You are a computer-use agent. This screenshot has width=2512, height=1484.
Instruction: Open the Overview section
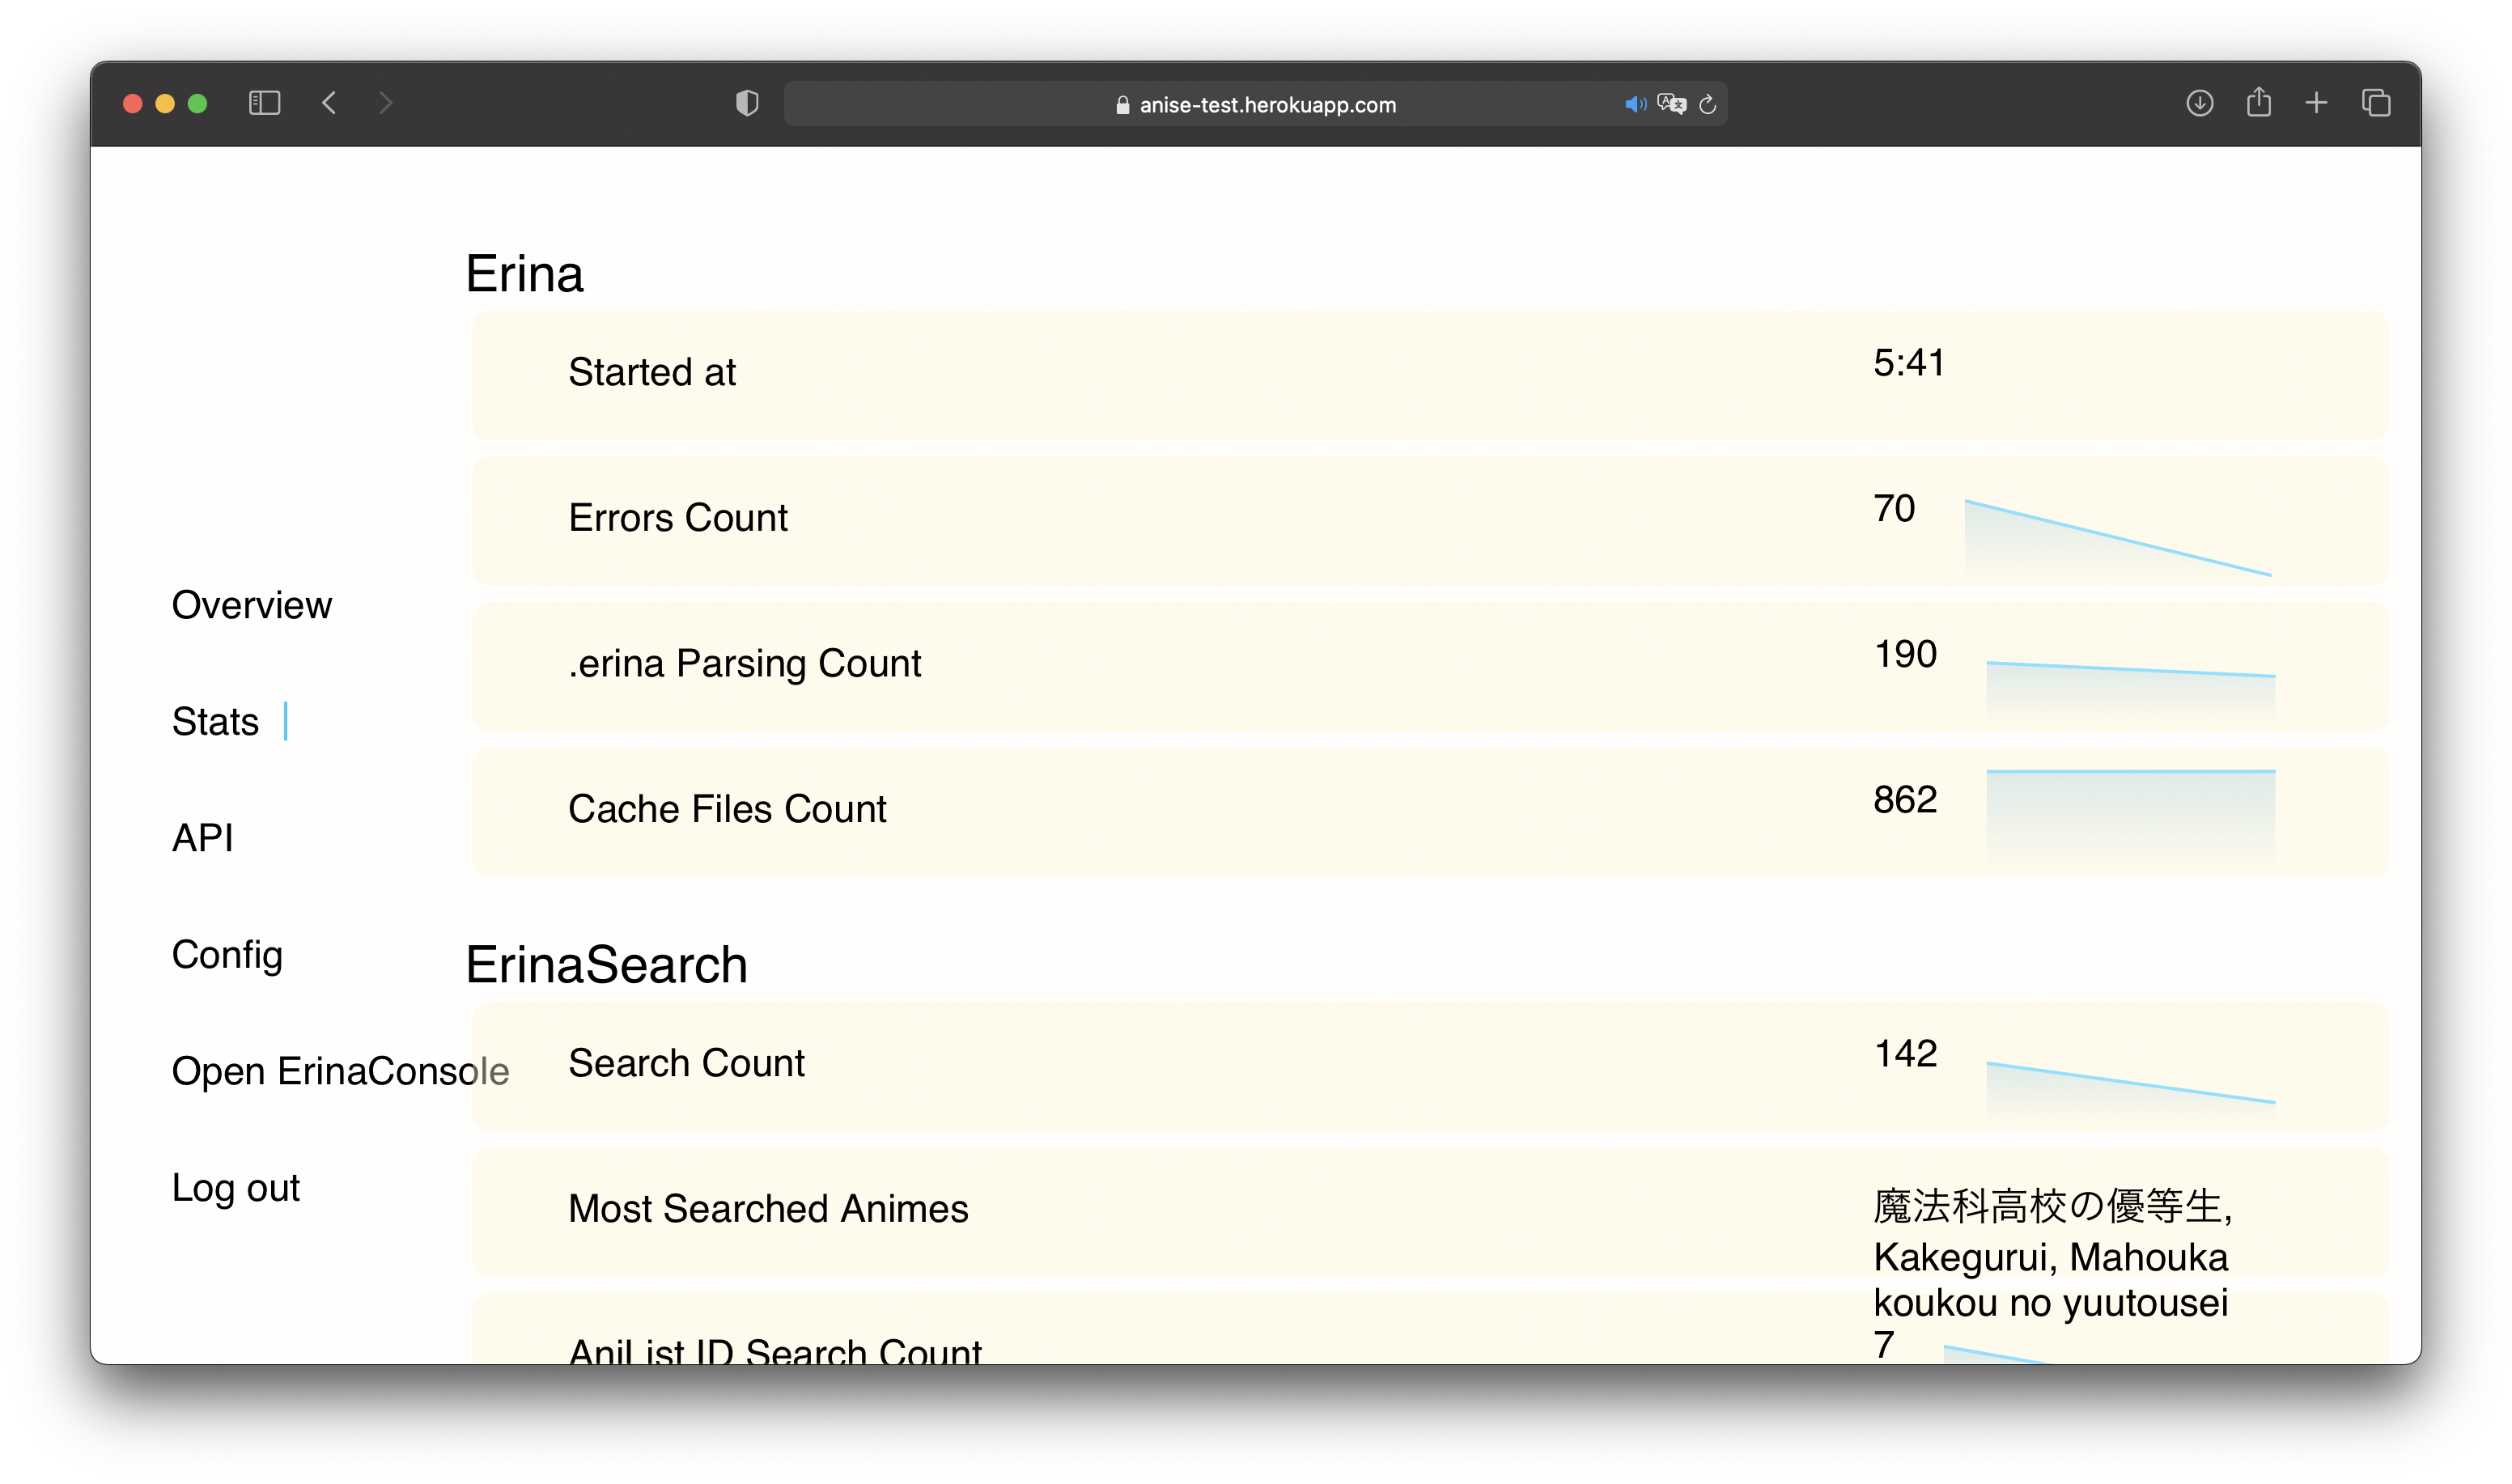(x=251, y=605)
